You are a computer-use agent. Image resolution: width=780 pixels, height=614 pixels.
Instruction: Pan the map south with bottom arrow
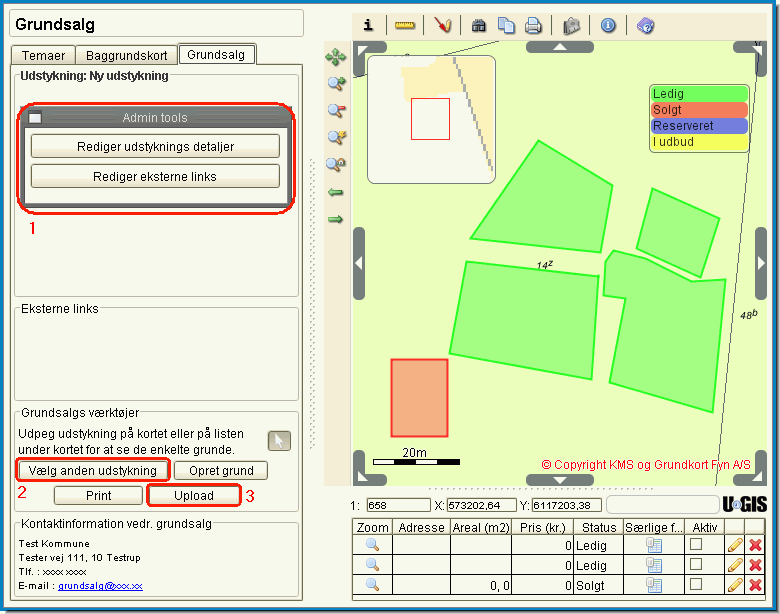click(560, 480)
